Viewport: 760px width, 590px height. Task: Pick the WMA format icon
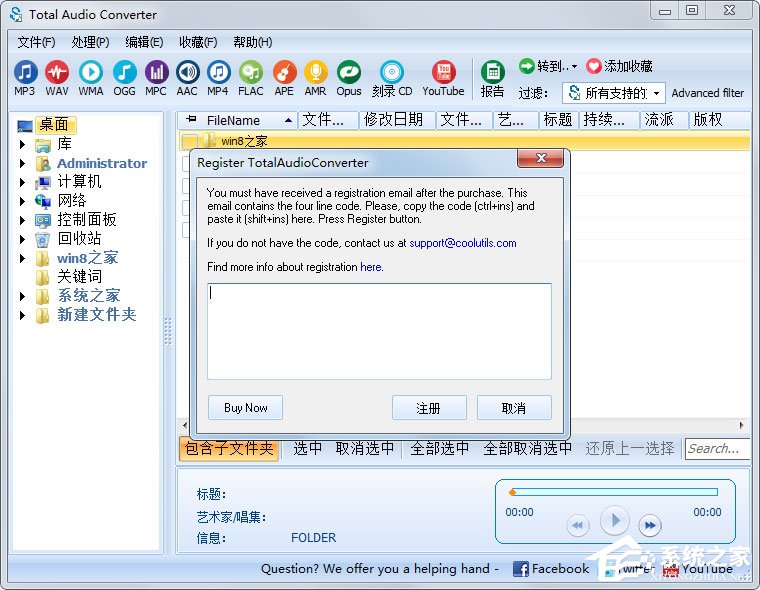(91, 78)
